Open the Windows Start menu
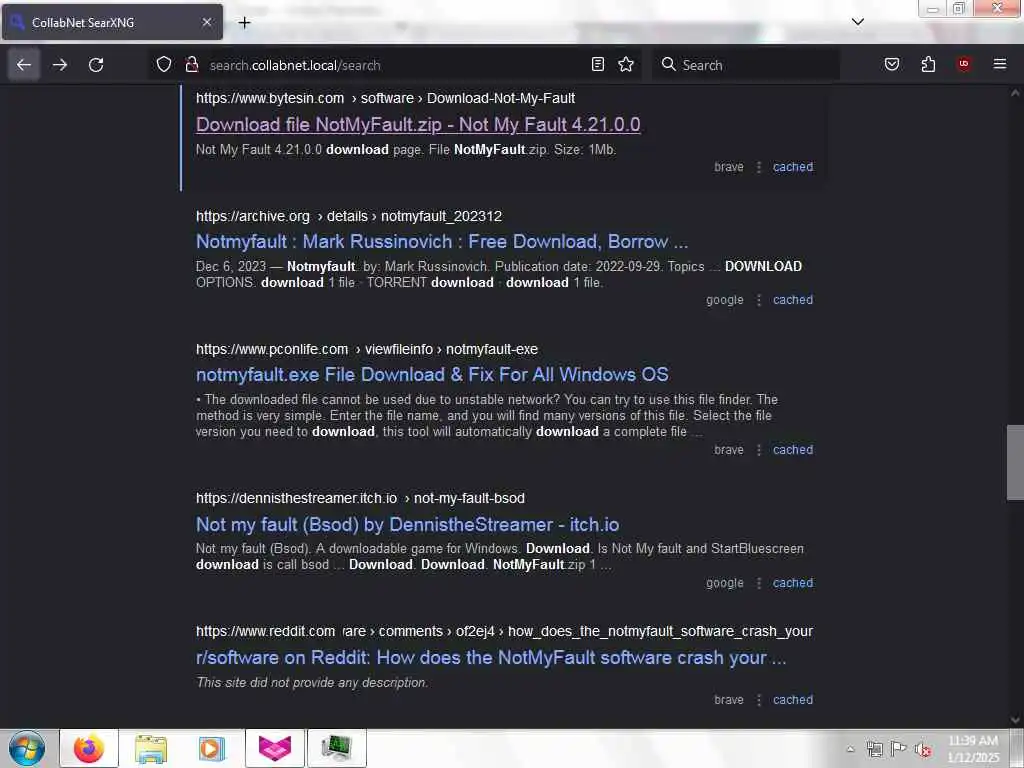The height and width of the screenshot is (768, 1024). point(27,748)
